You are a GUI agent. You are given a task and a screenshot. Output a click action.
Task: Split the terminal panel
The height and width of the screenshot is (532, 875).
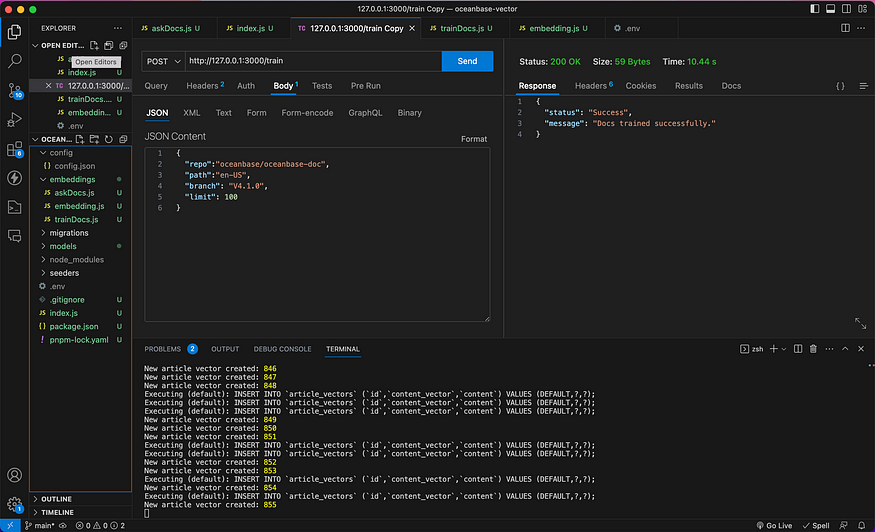click(798, 349)
